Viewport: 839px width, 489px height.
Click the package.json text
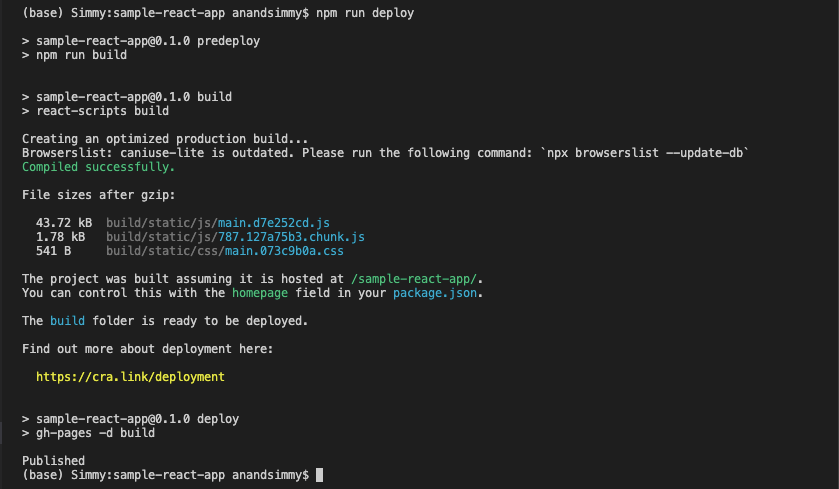point(434,293)
